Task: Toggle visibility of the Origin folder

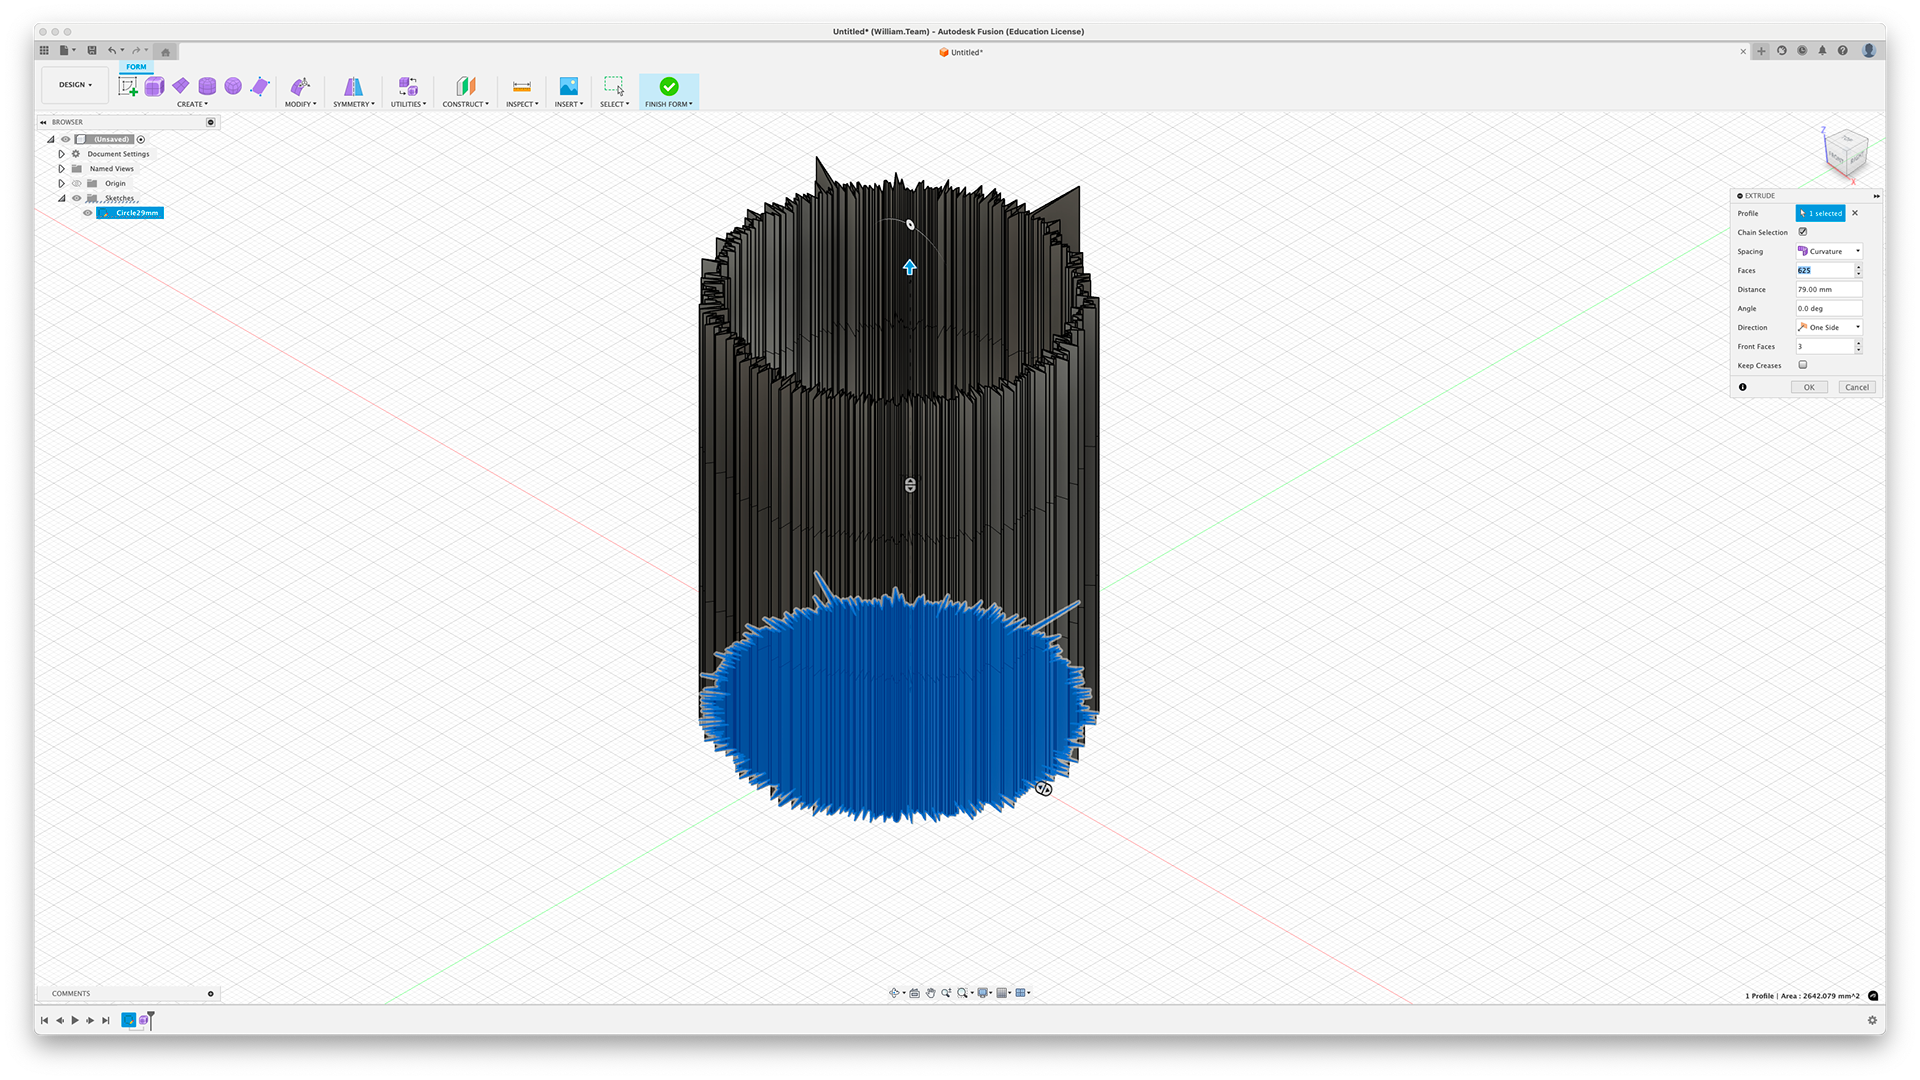Action: [x=77, y=183]
